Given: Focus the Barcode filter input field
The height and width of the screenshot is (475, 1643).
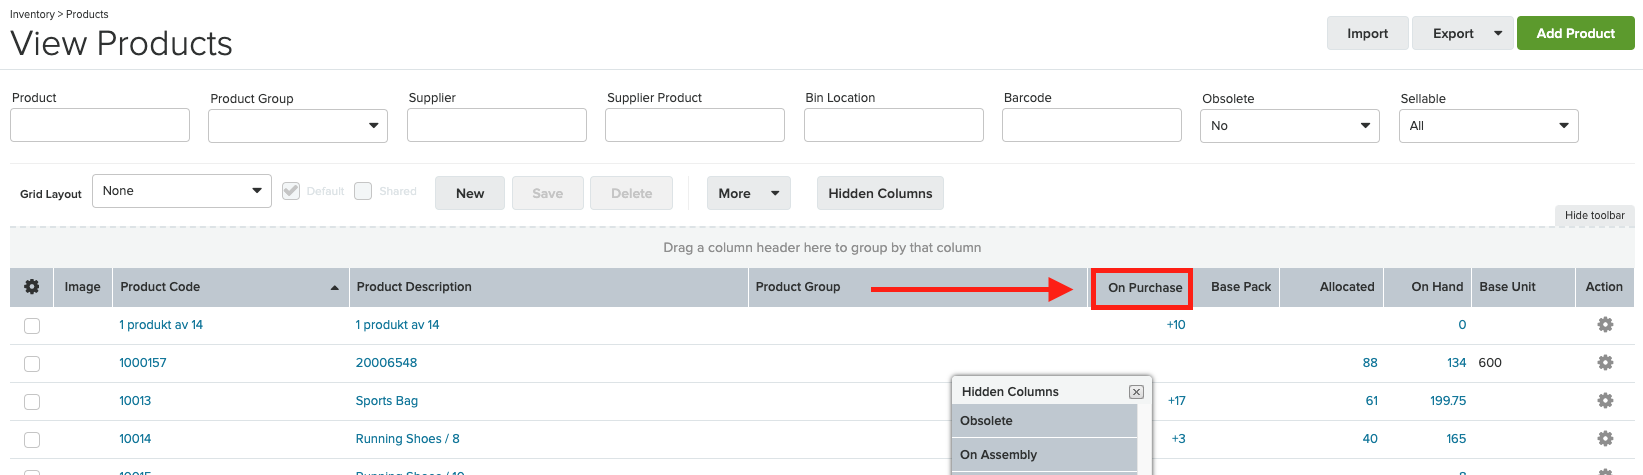Looking at the screenshot, I should click(1092, 125).
